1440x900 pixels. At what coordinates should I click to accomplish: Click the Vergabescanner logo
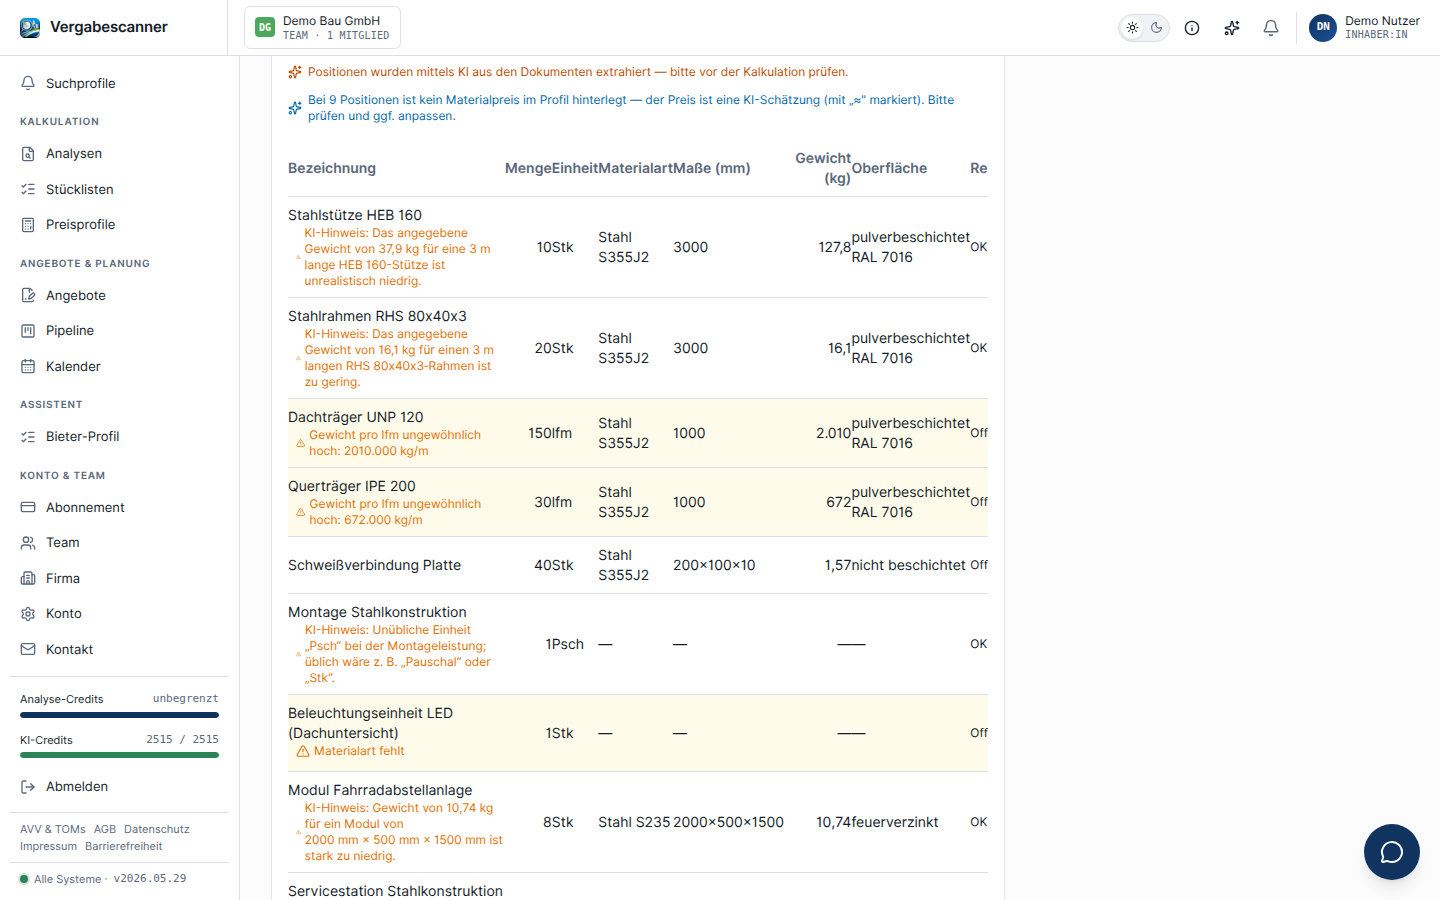tap(94, 27)
